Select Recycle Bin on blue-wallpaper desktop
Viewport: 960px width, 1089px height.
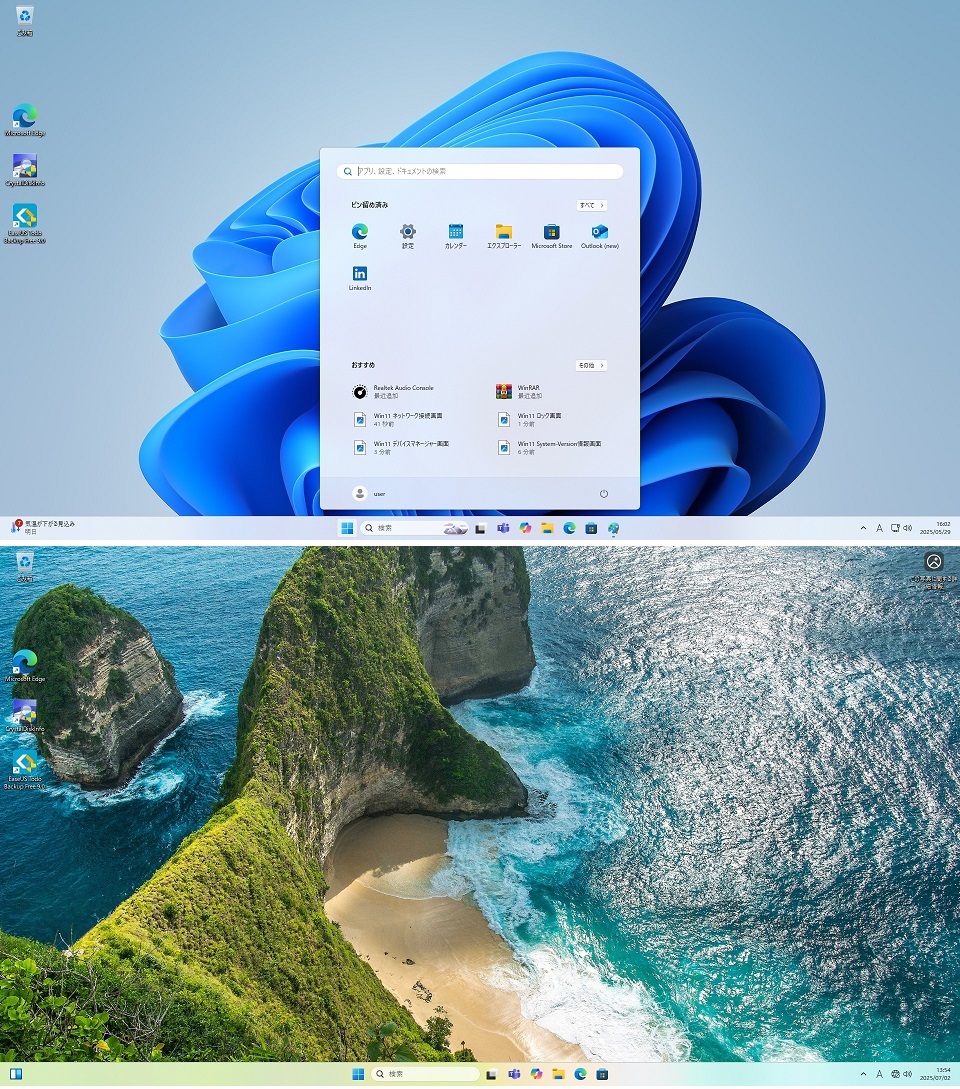24,20
